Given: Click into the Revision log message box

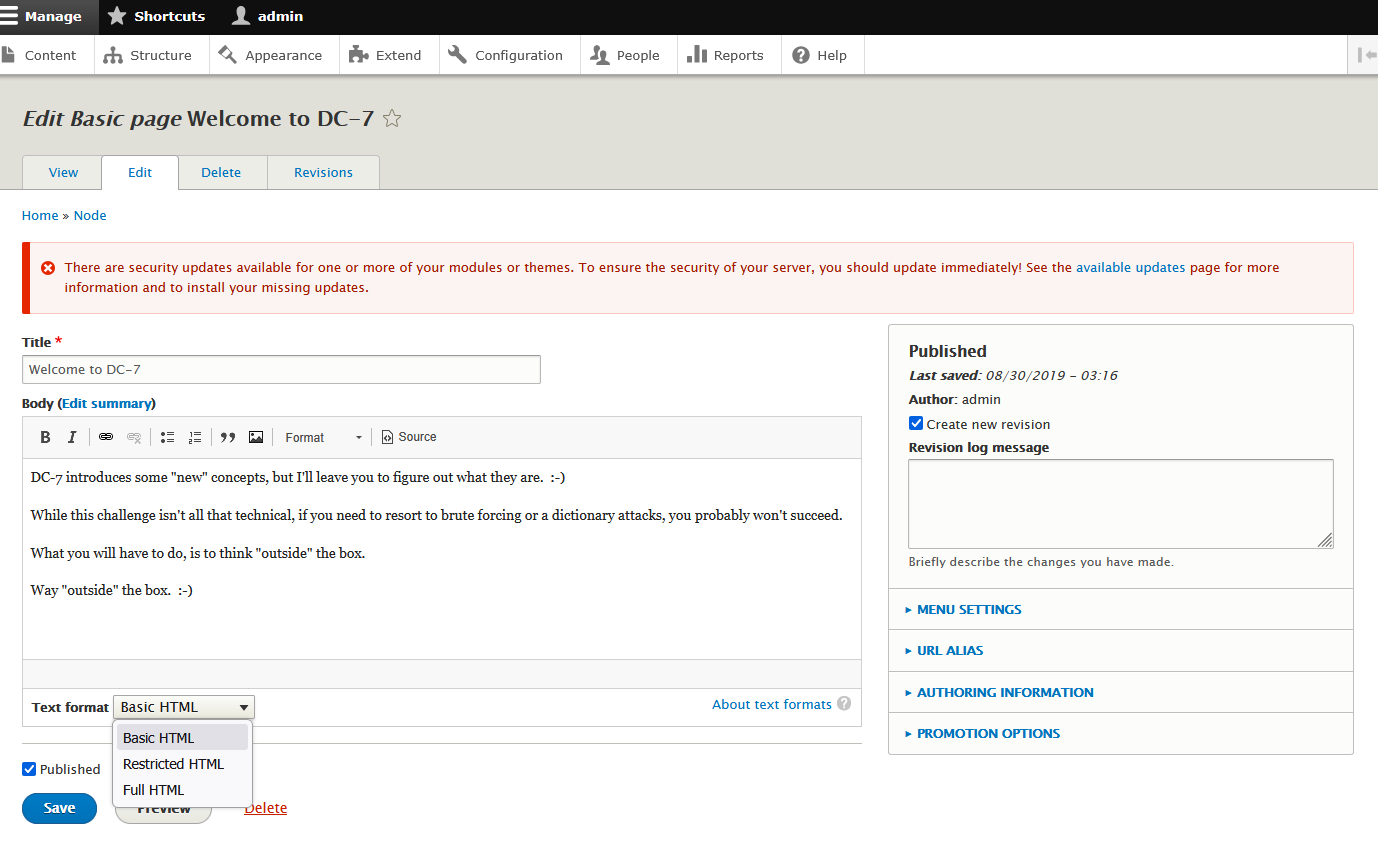Looking at the screenshot, I should click(1120, 503).
